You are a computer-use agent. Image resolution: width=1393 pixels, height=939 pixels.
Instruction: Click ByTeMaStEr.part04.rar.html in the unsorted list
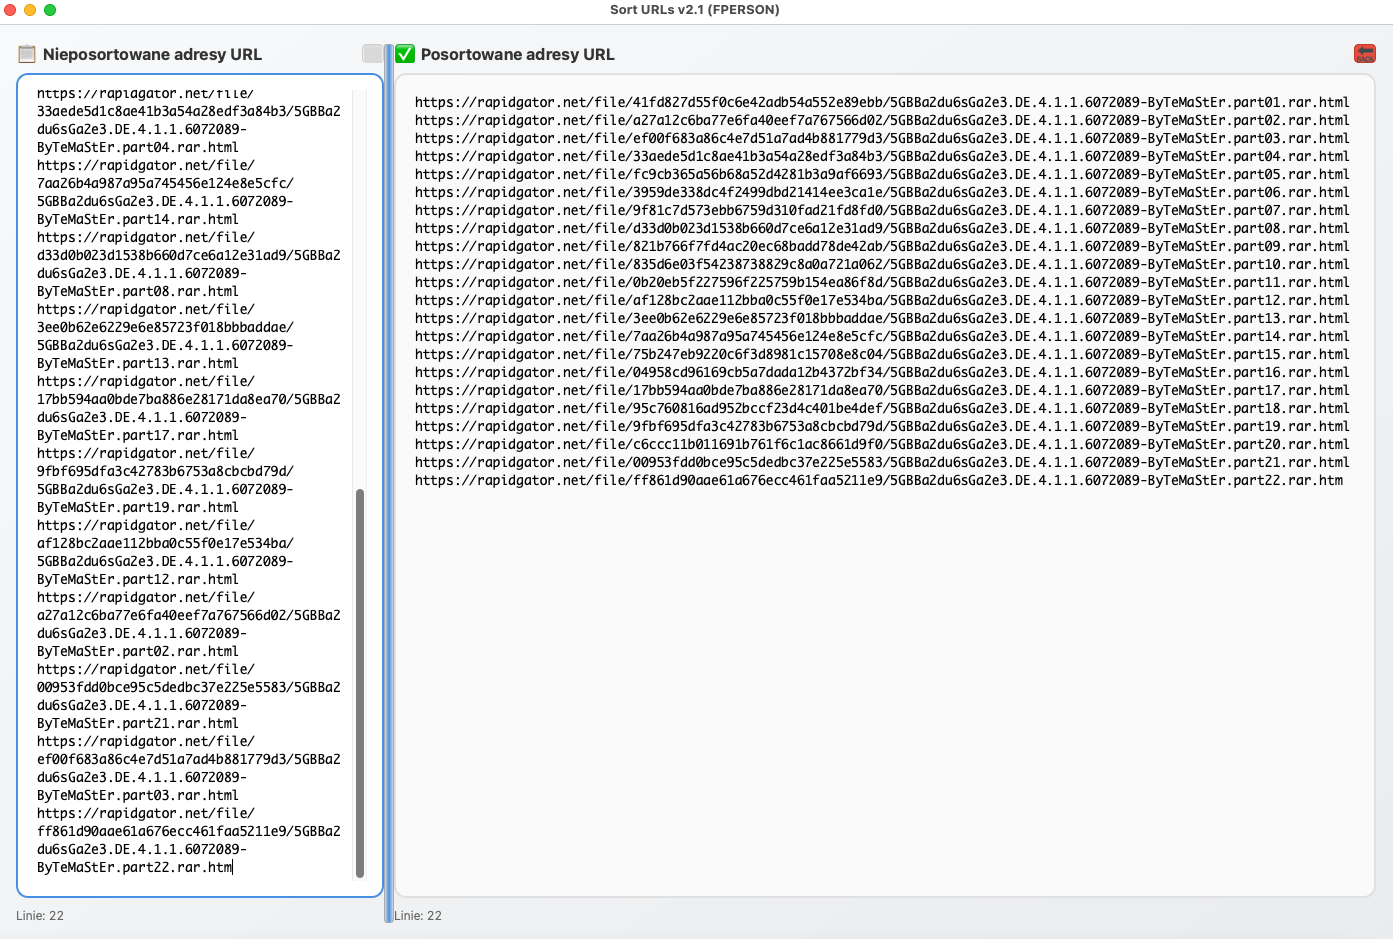(x=138, y=147)
